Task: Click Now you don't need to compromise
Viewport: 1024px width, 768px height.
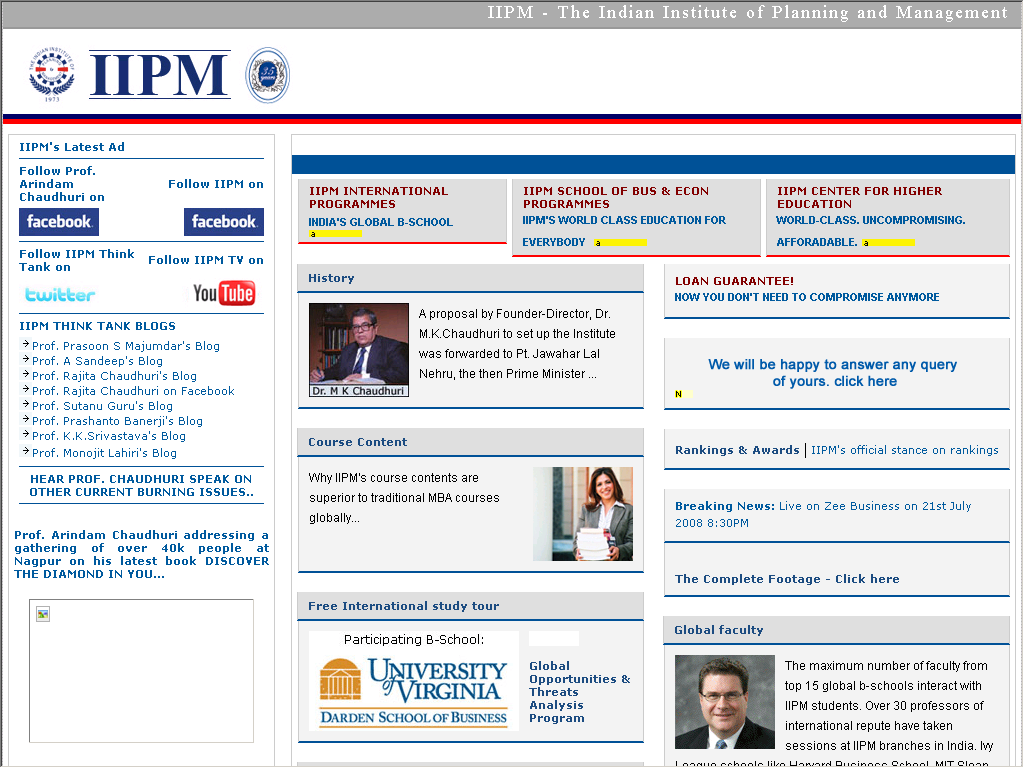Action: pyautogui.click(x=807, y=297)
